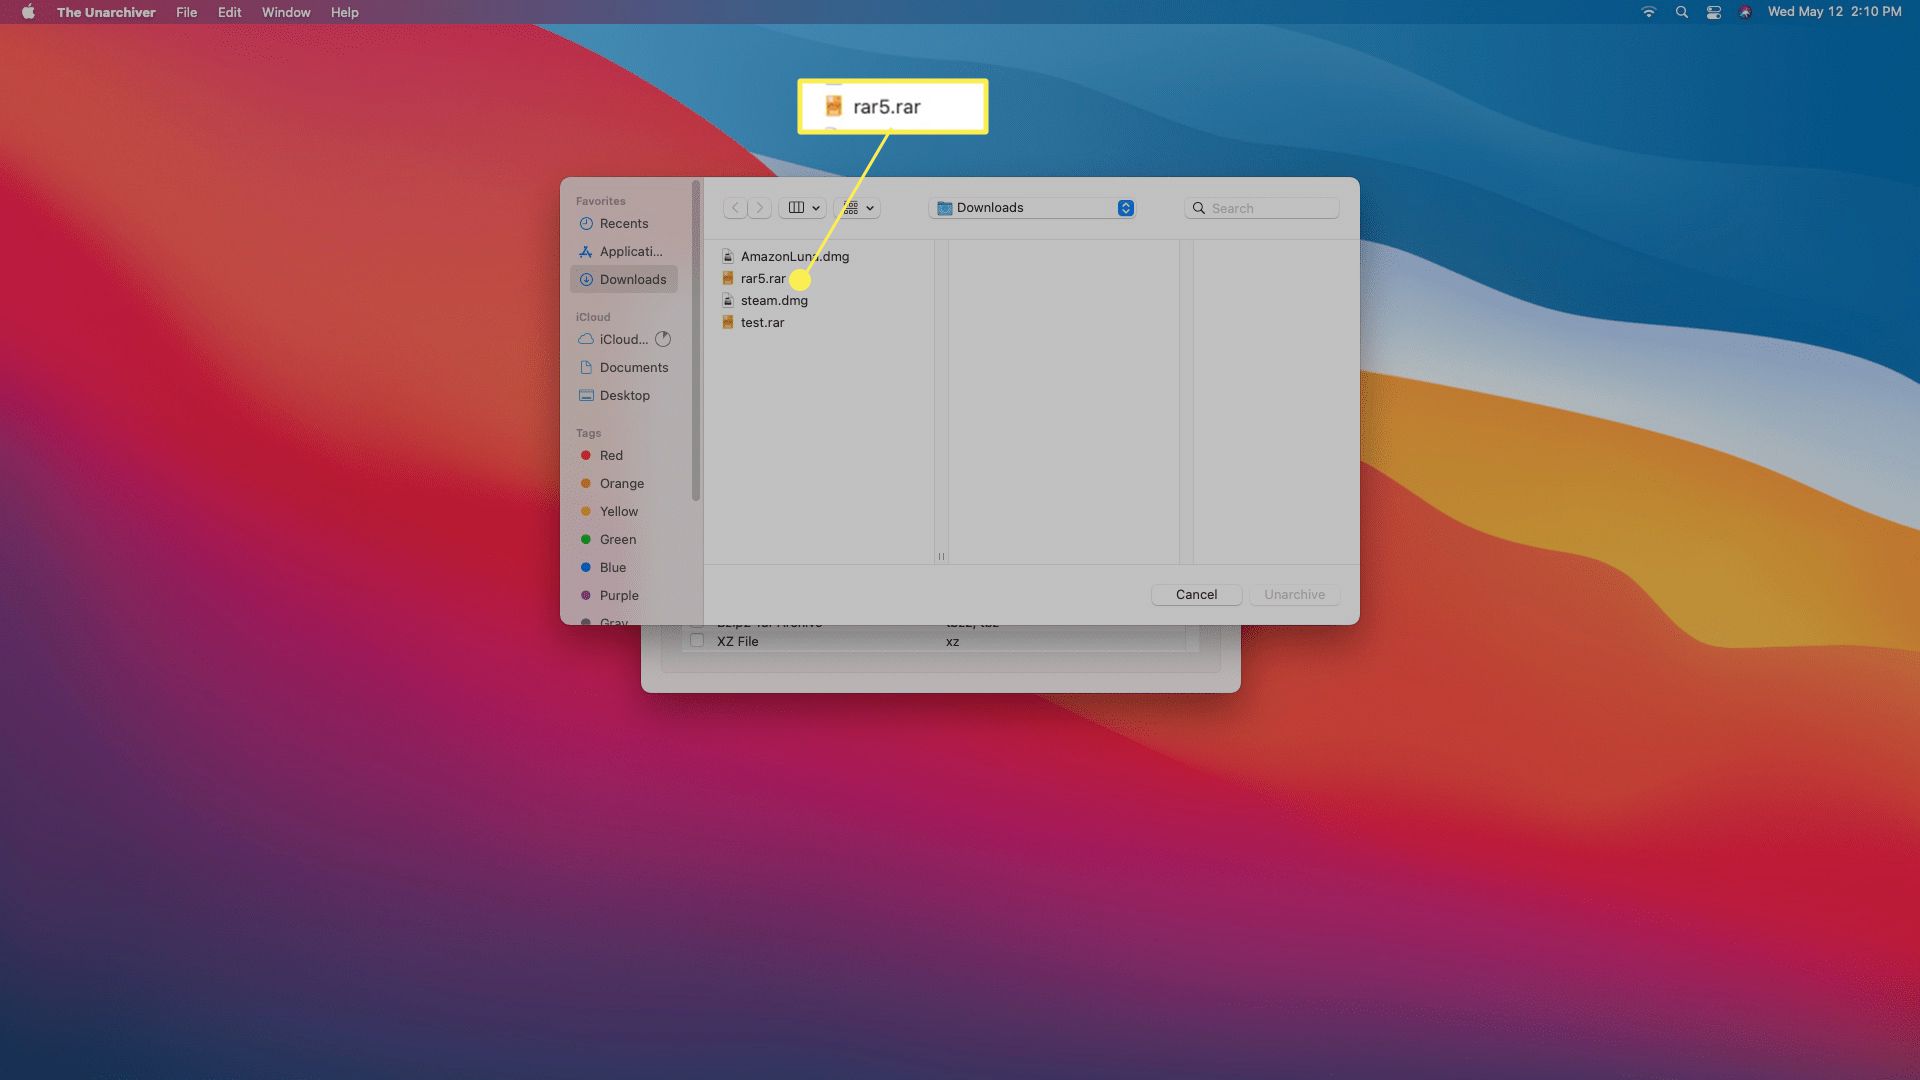This screenshot has height=1080, width=1920.
Task: Toggle the XZ File checkbox at bottom
Action: (696, 641)
